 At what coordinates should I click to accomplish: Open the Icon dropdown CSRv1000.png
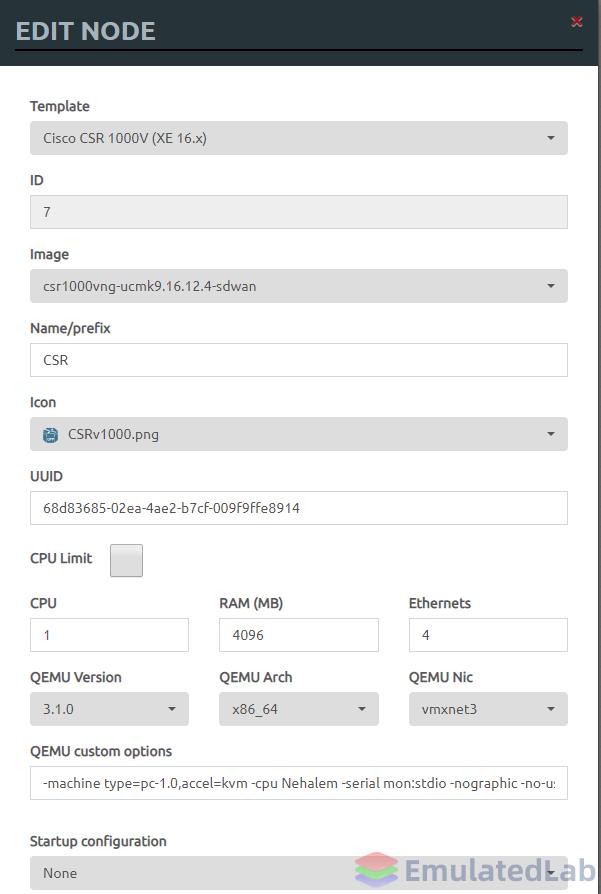pos(299,434)
